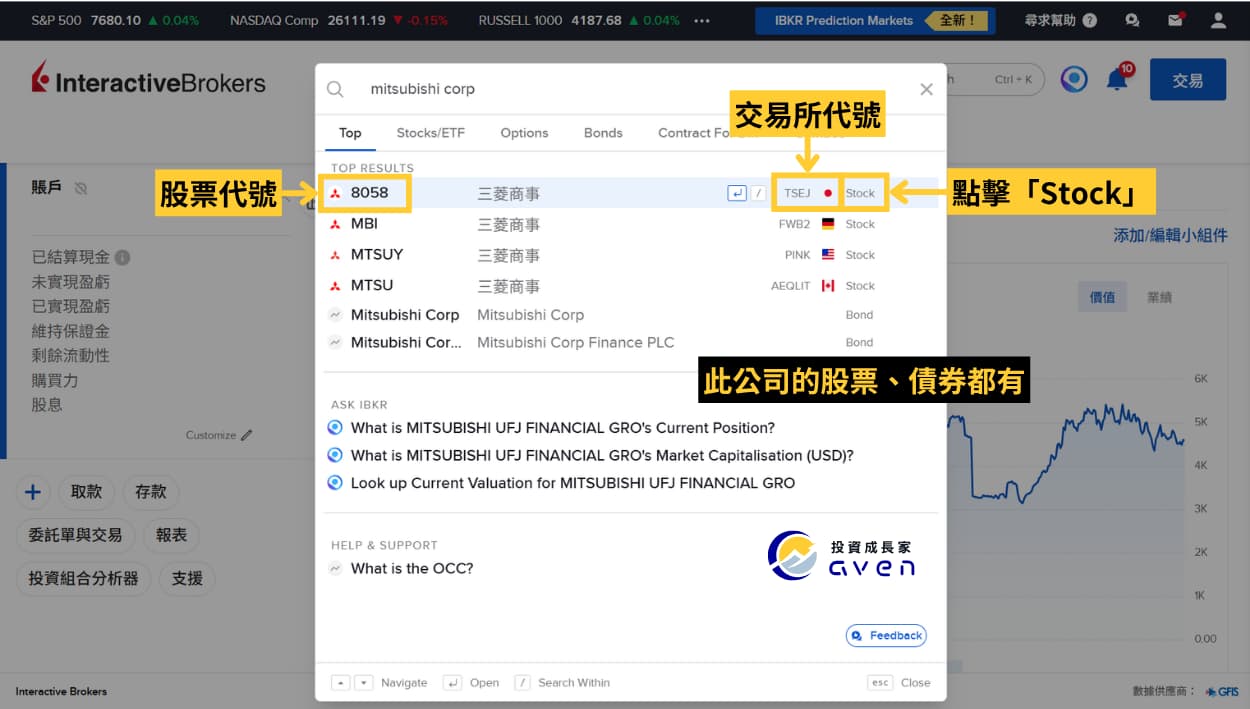This screenshot has width=1250, height=709.
Task: Select the 8058 三菱商事 TSEJ result
Action: [x=630, y=193]
